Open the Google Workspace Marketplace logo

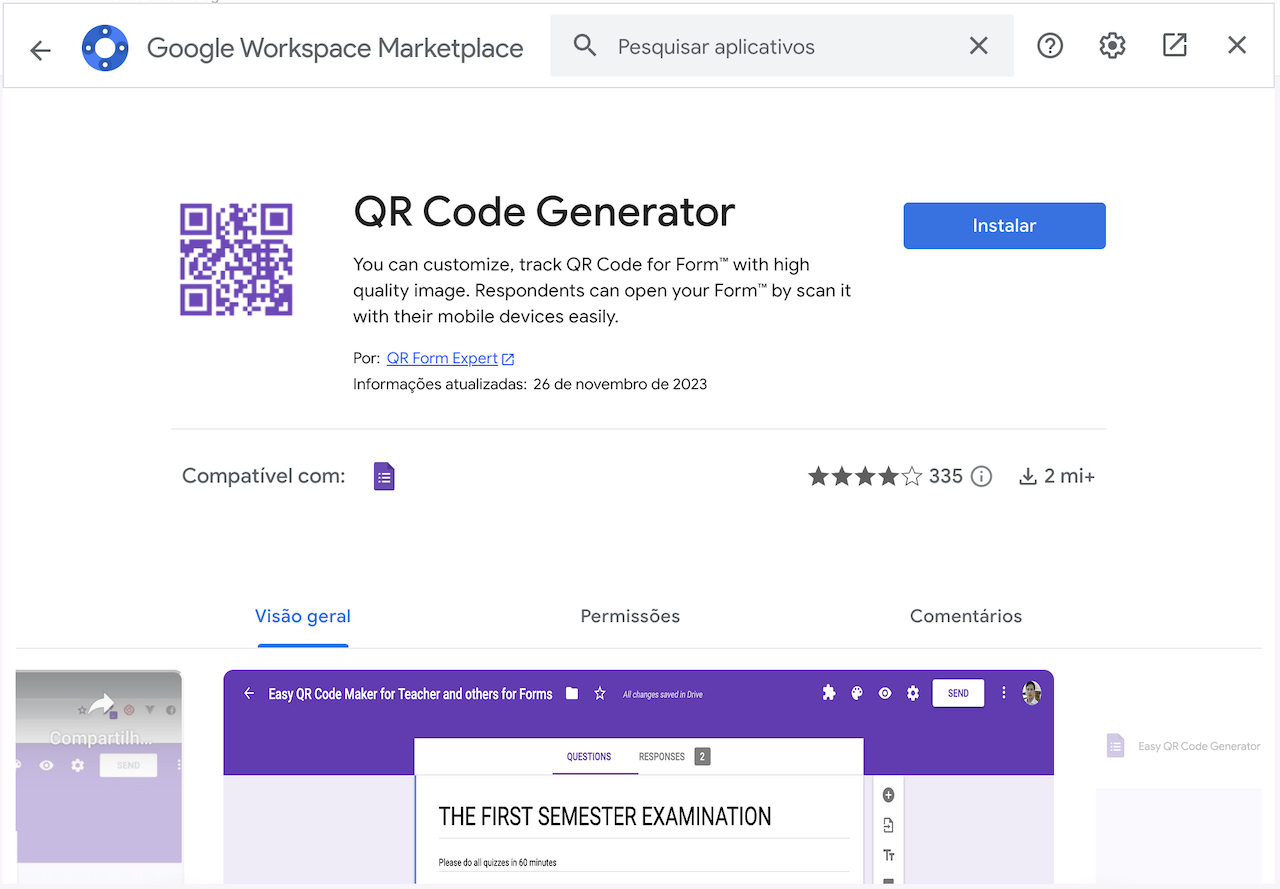tap(105, 48)
